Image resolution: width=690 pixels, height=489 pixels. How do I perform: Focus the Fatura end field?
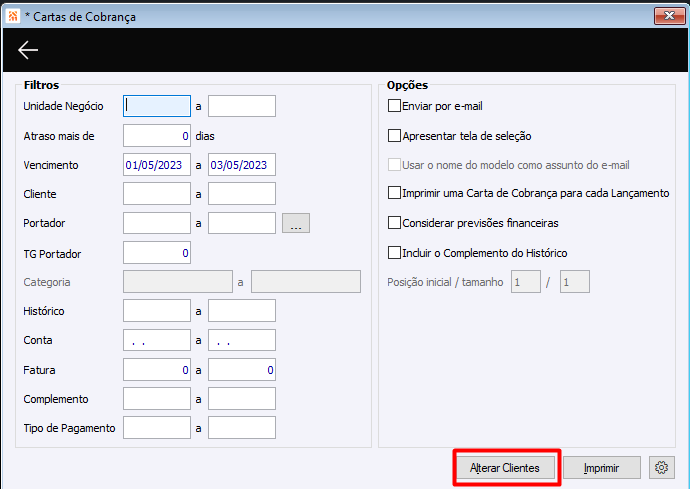tap(242, 370)
